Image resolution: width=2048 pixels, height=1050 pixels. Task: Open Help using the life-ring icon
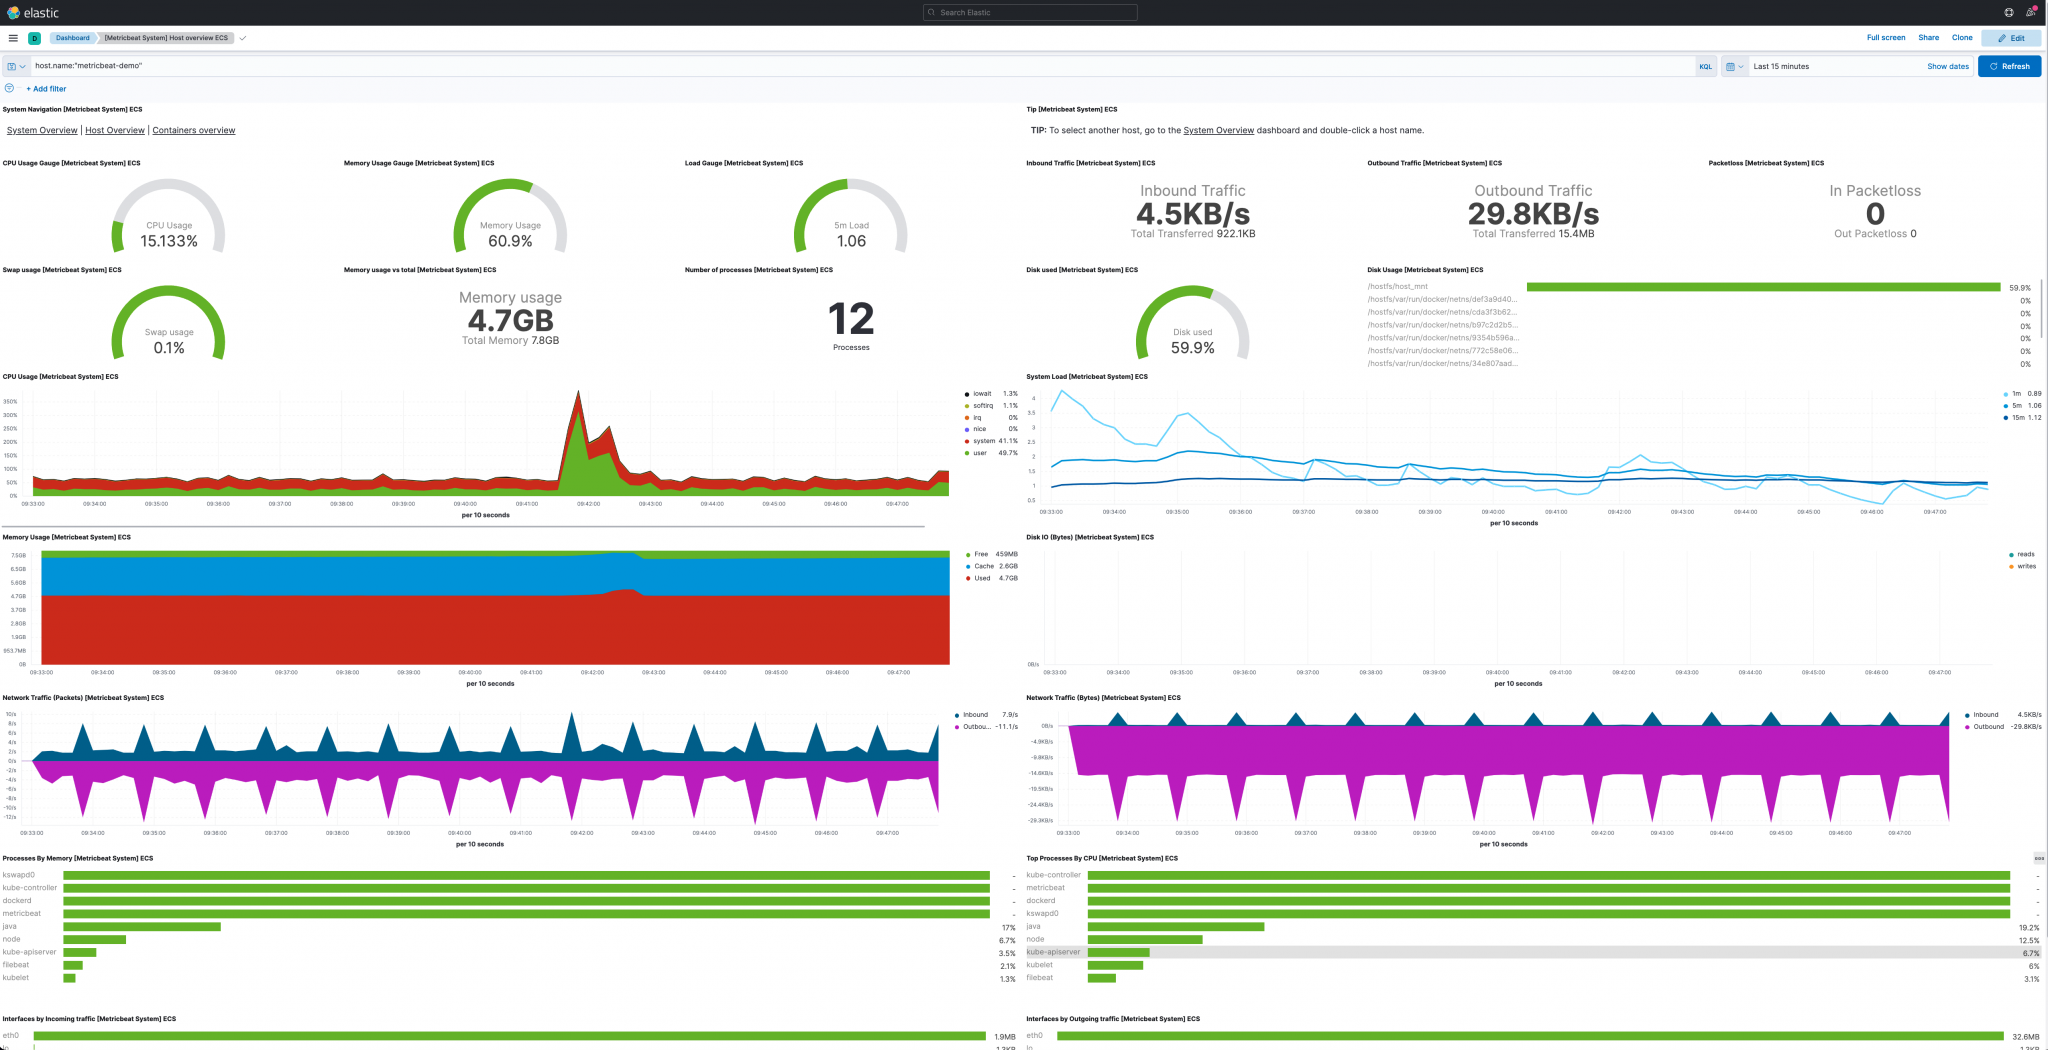pos(2008,12)
